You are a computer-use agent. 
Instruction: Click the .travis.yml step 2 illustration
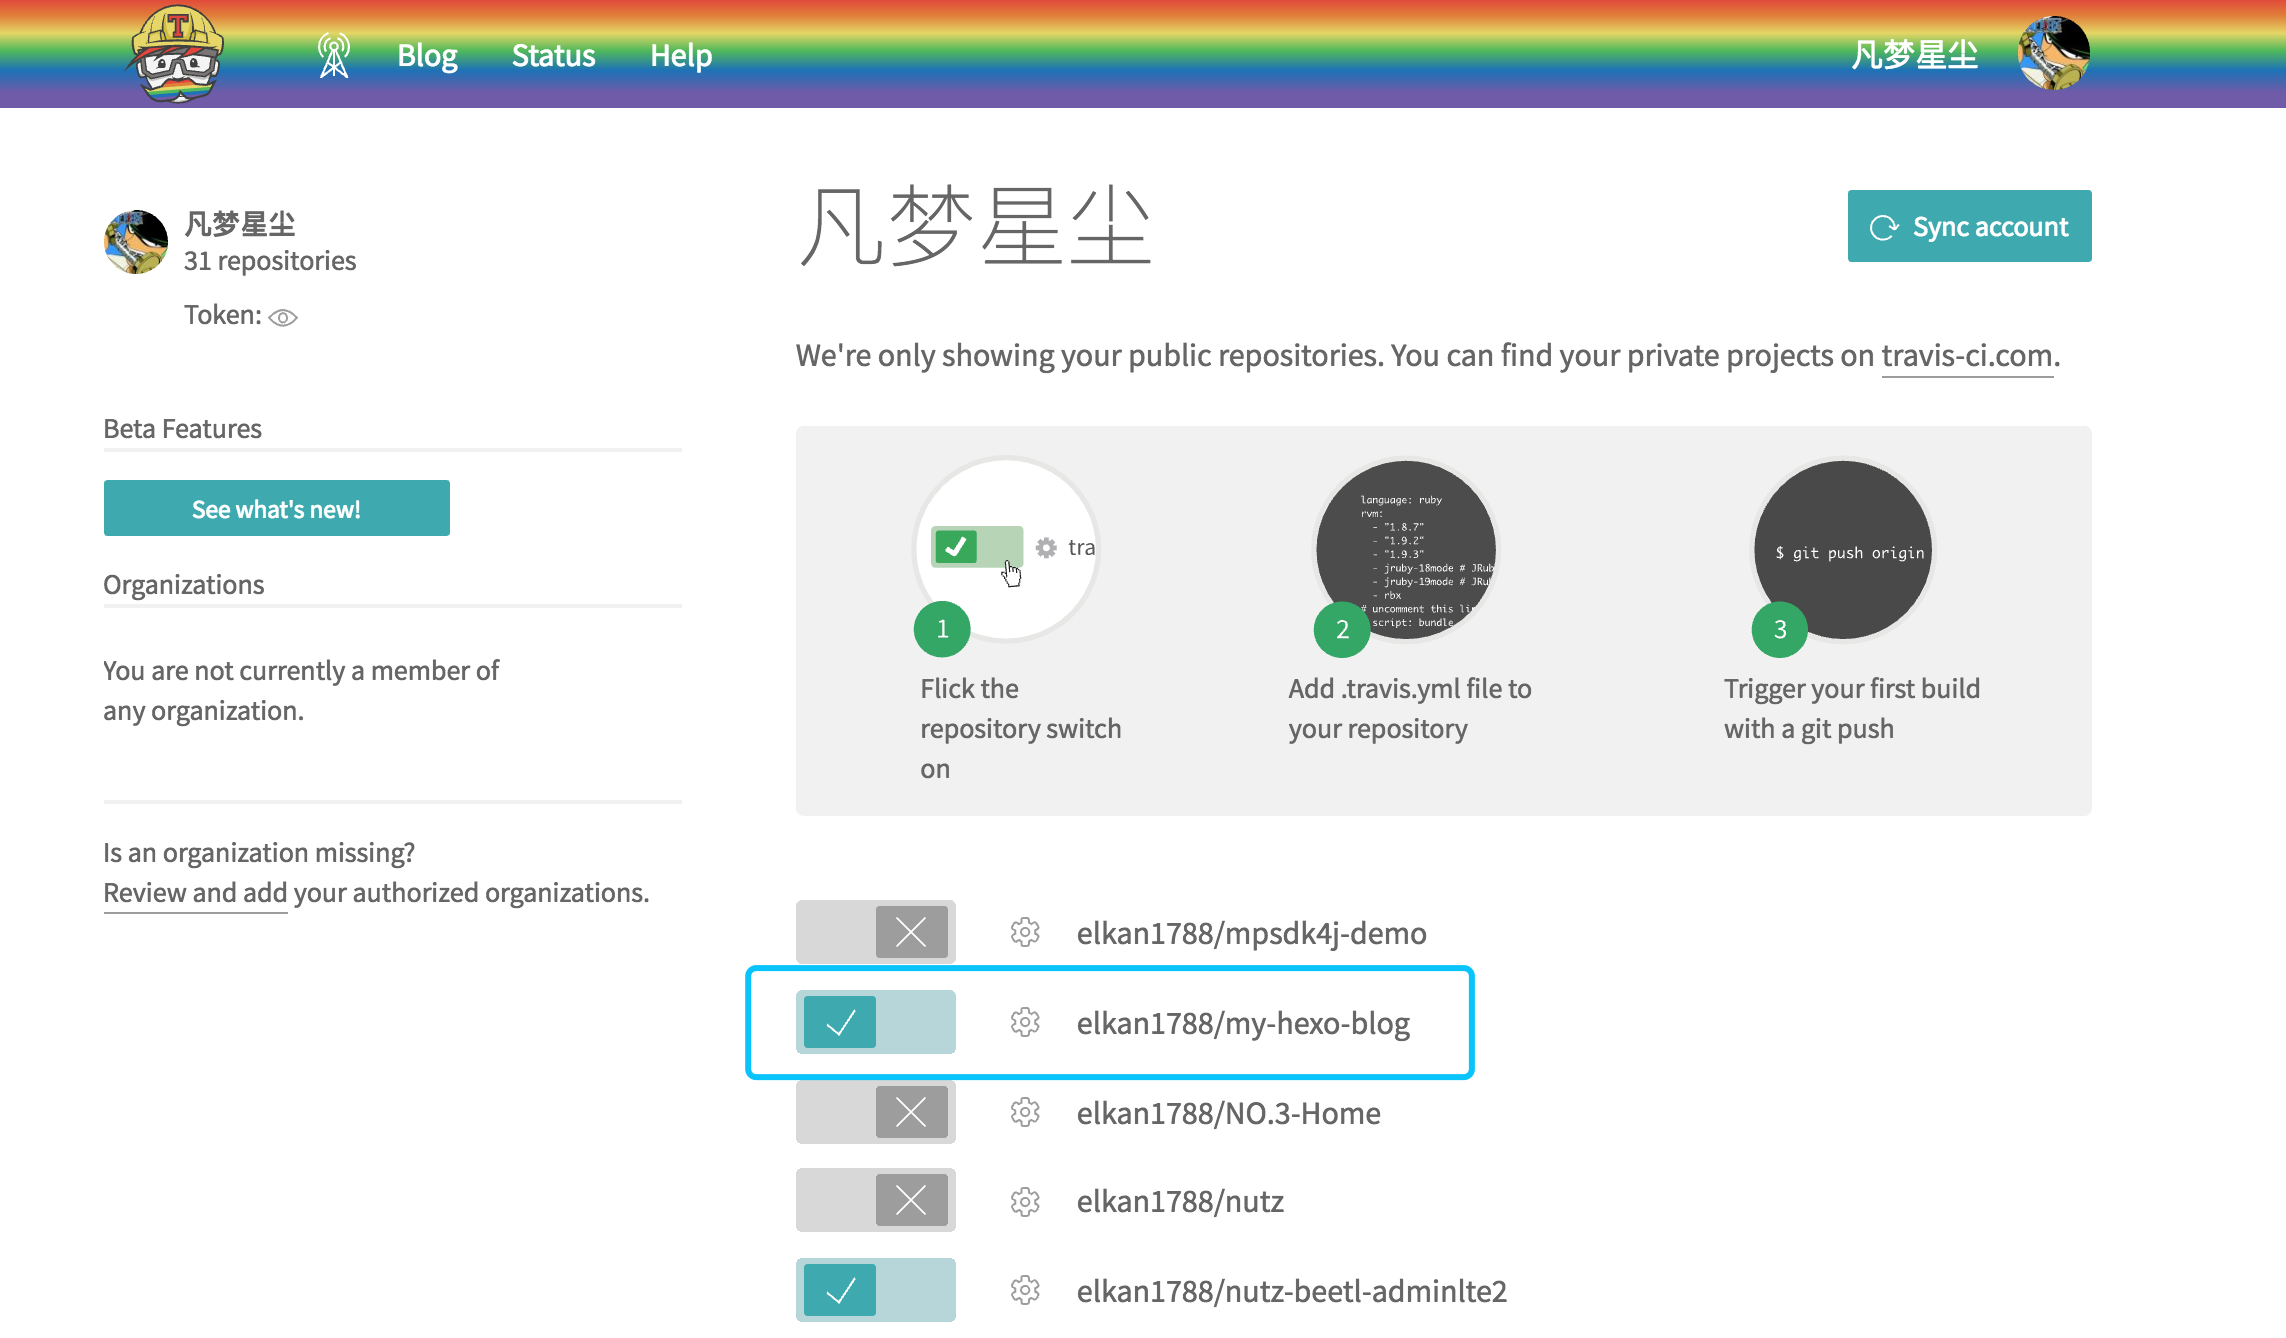click(x=1406, y=549)
